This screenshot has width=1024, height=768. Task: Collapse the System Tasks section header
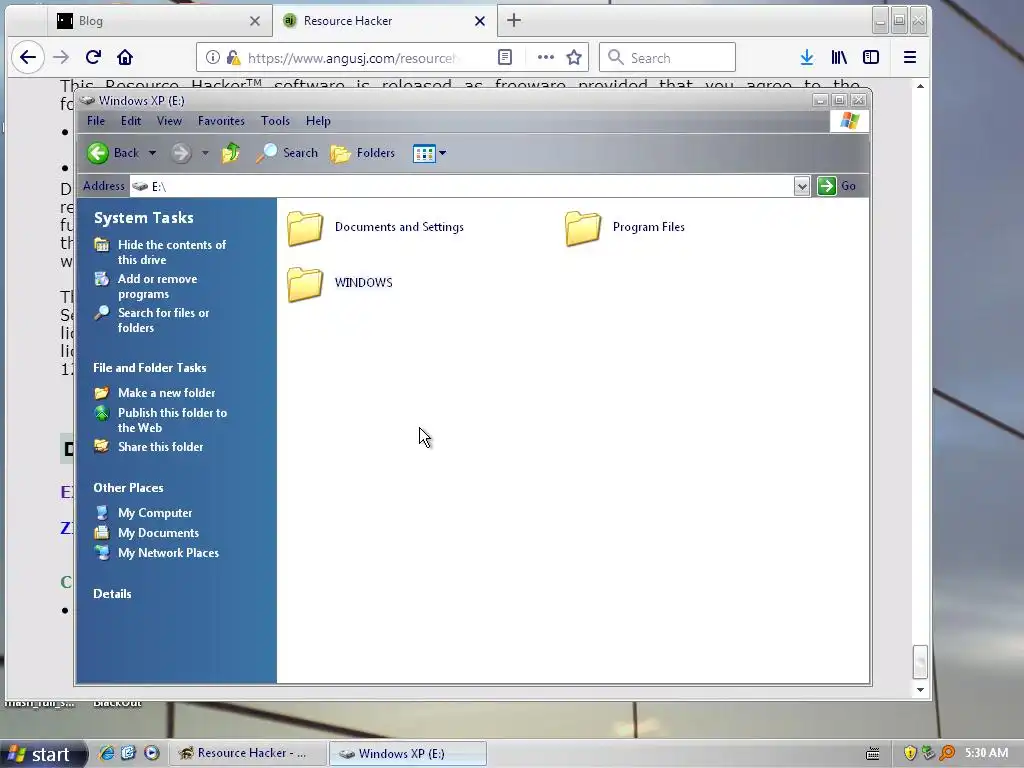144,217
